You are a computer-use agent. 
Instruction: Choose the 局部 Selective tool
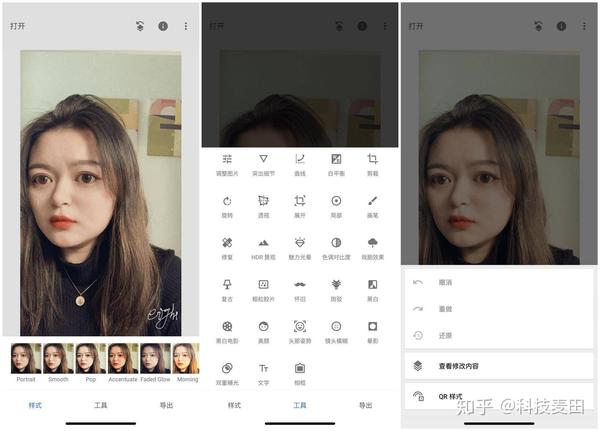click(x=336, y=207)
